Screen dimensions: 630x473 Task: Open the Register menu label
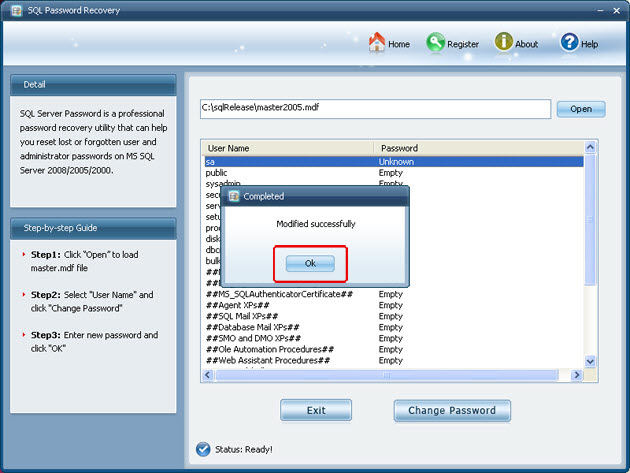coord(463,44)
